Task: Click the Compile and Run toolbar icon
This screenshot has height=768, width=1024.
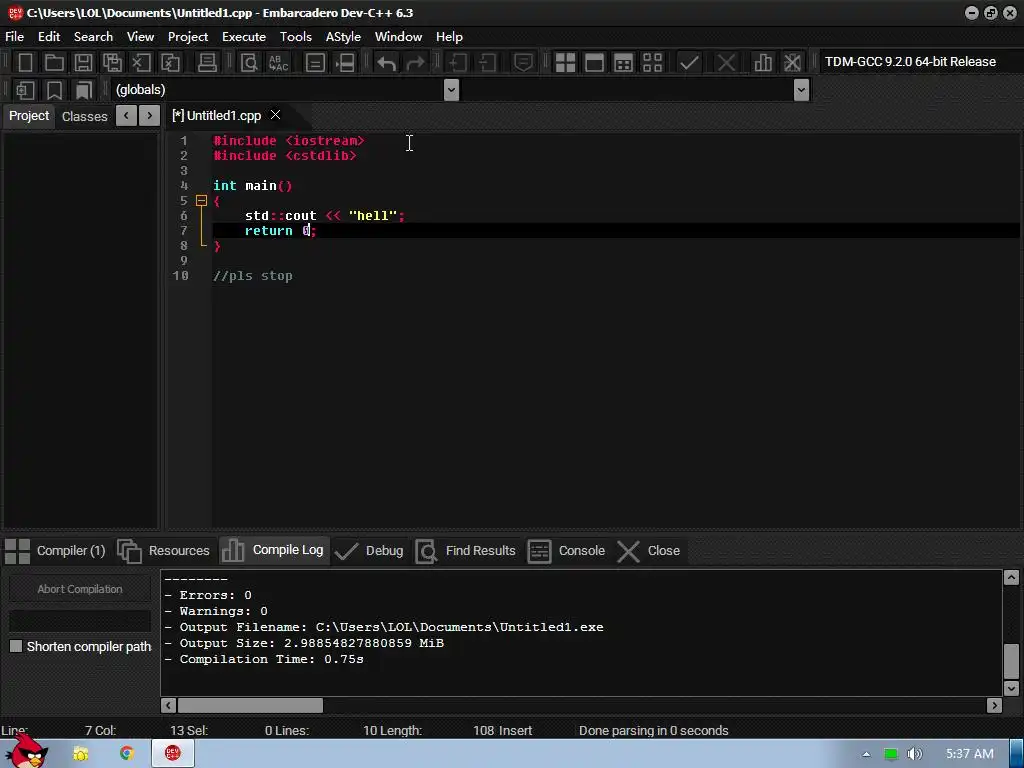Action: 623,62
